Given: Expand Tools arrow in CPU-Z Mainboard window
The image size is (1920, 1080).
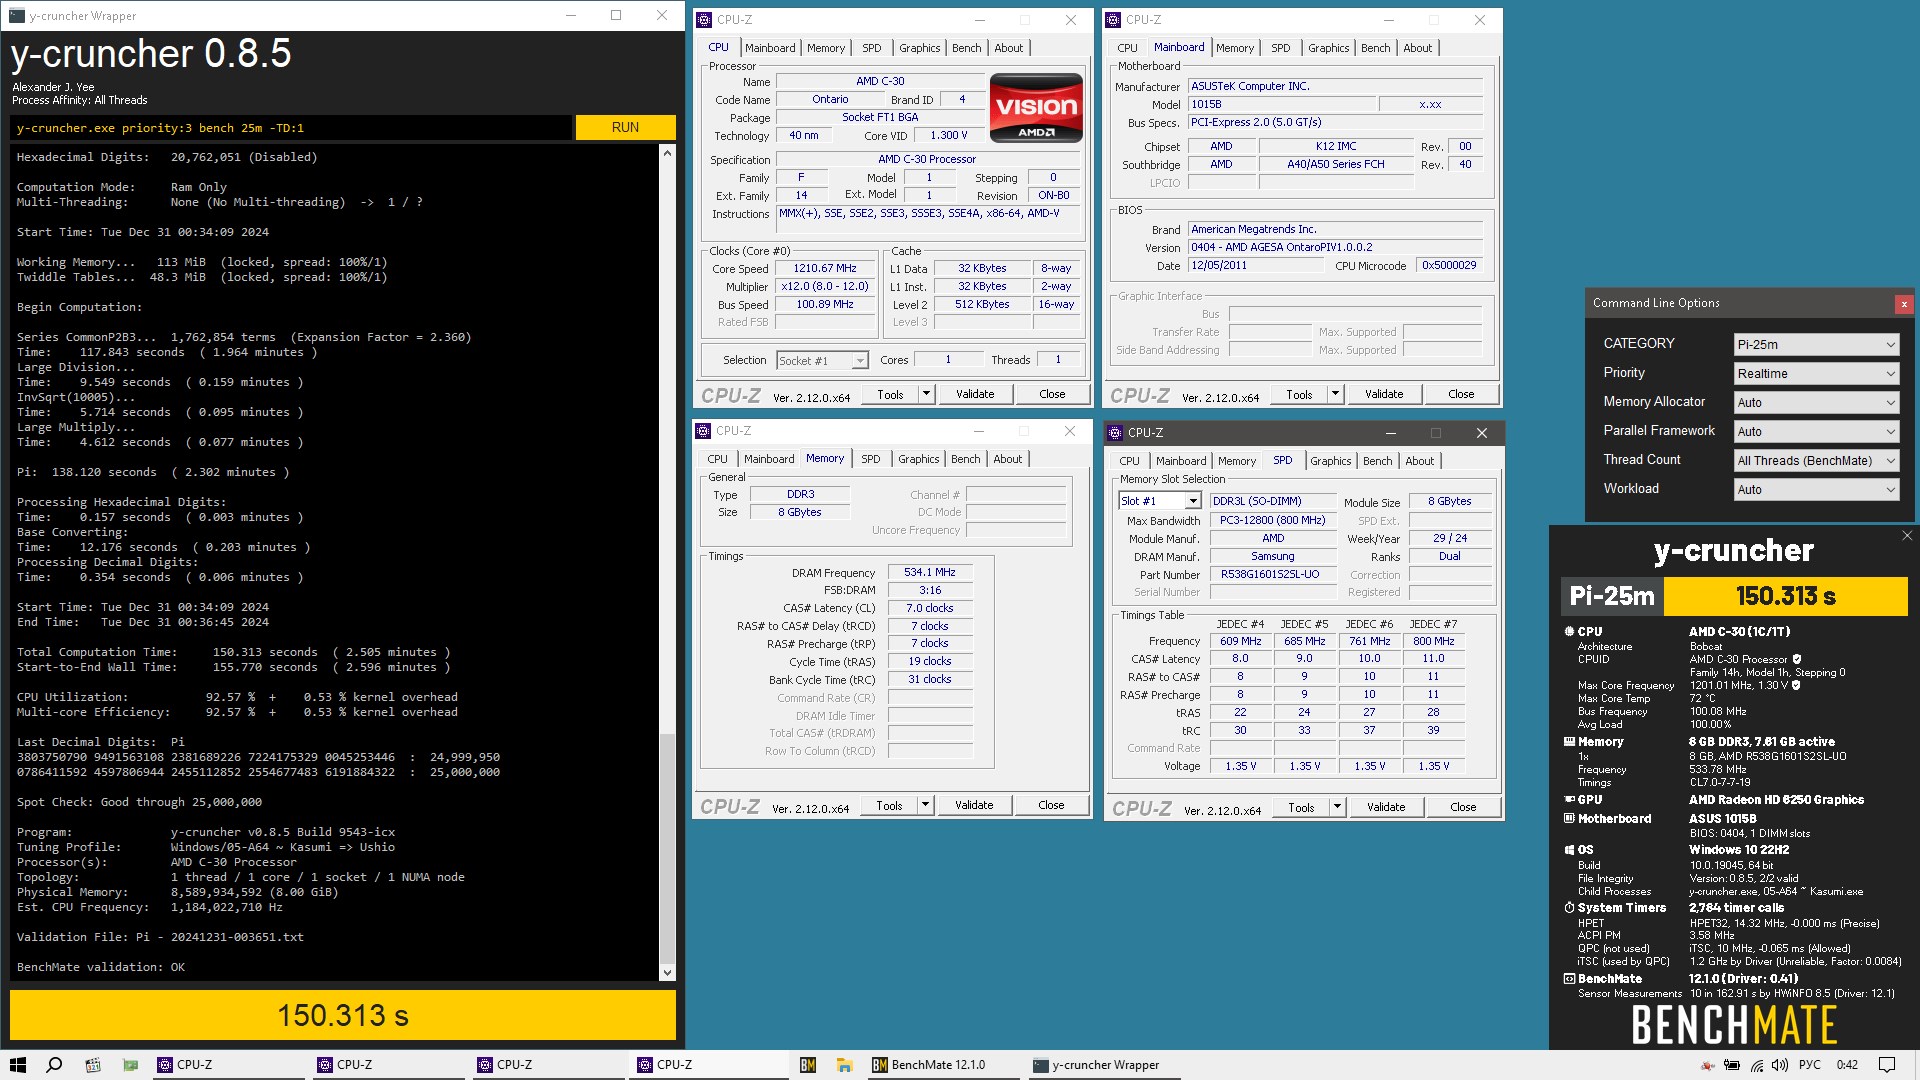Looking at the screenshot, I should click(1335, 394).
